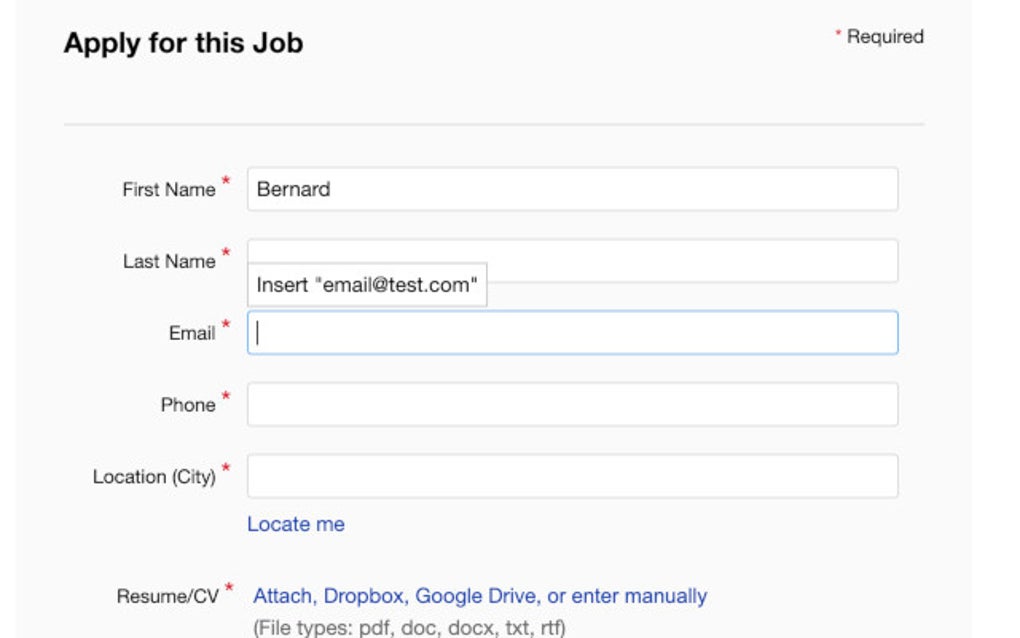Click the Location (City) input field
Screen dimensions: 1020x638
[572, 477]
